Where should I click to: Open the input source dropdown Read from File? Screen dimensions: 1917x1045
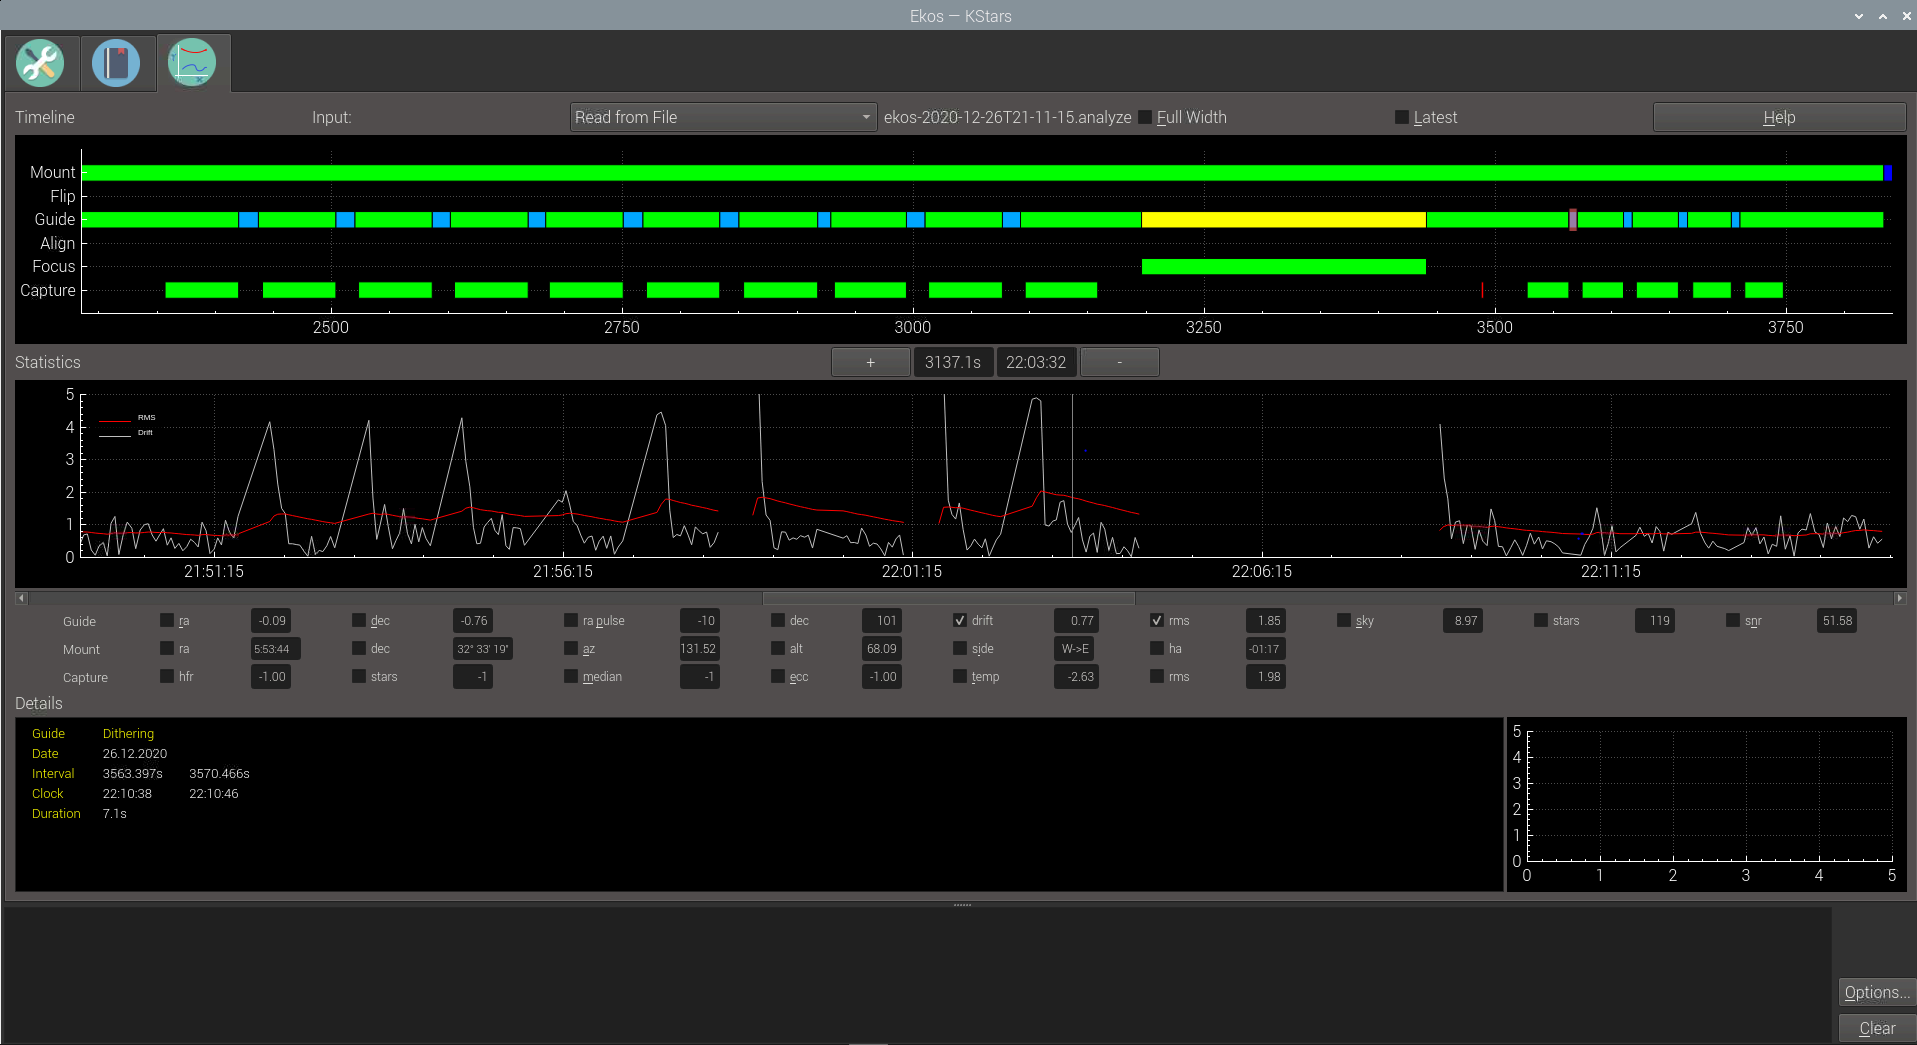point(723,117)
